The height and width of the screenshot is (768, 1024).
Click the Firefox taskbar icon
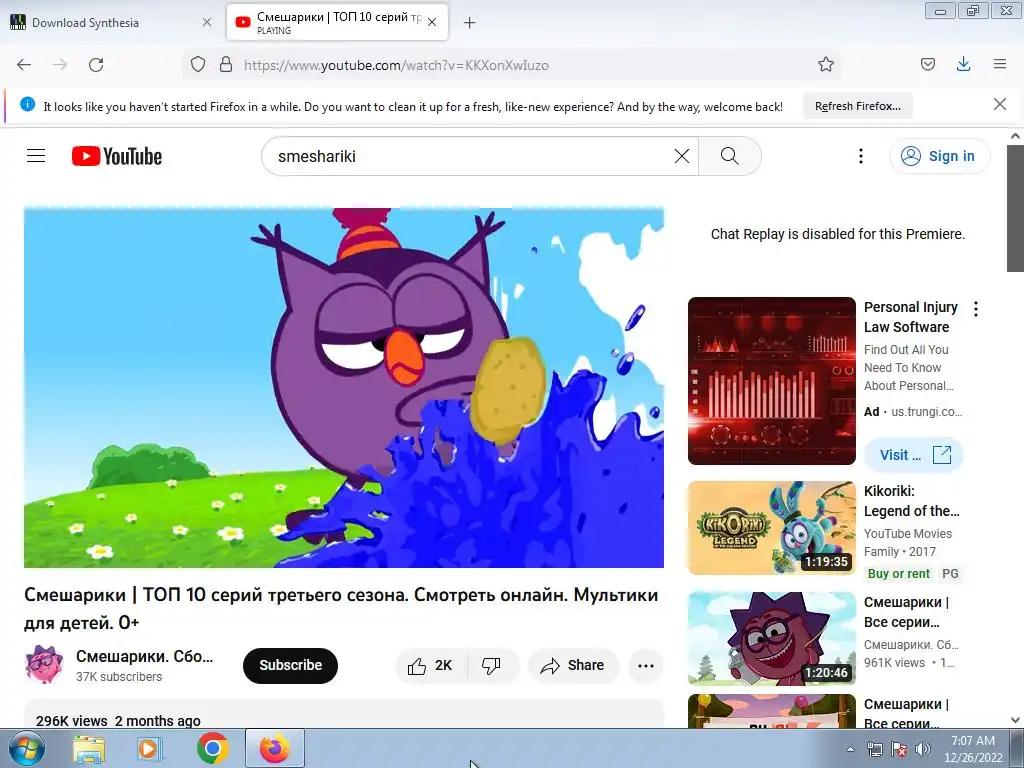(274, 748)
